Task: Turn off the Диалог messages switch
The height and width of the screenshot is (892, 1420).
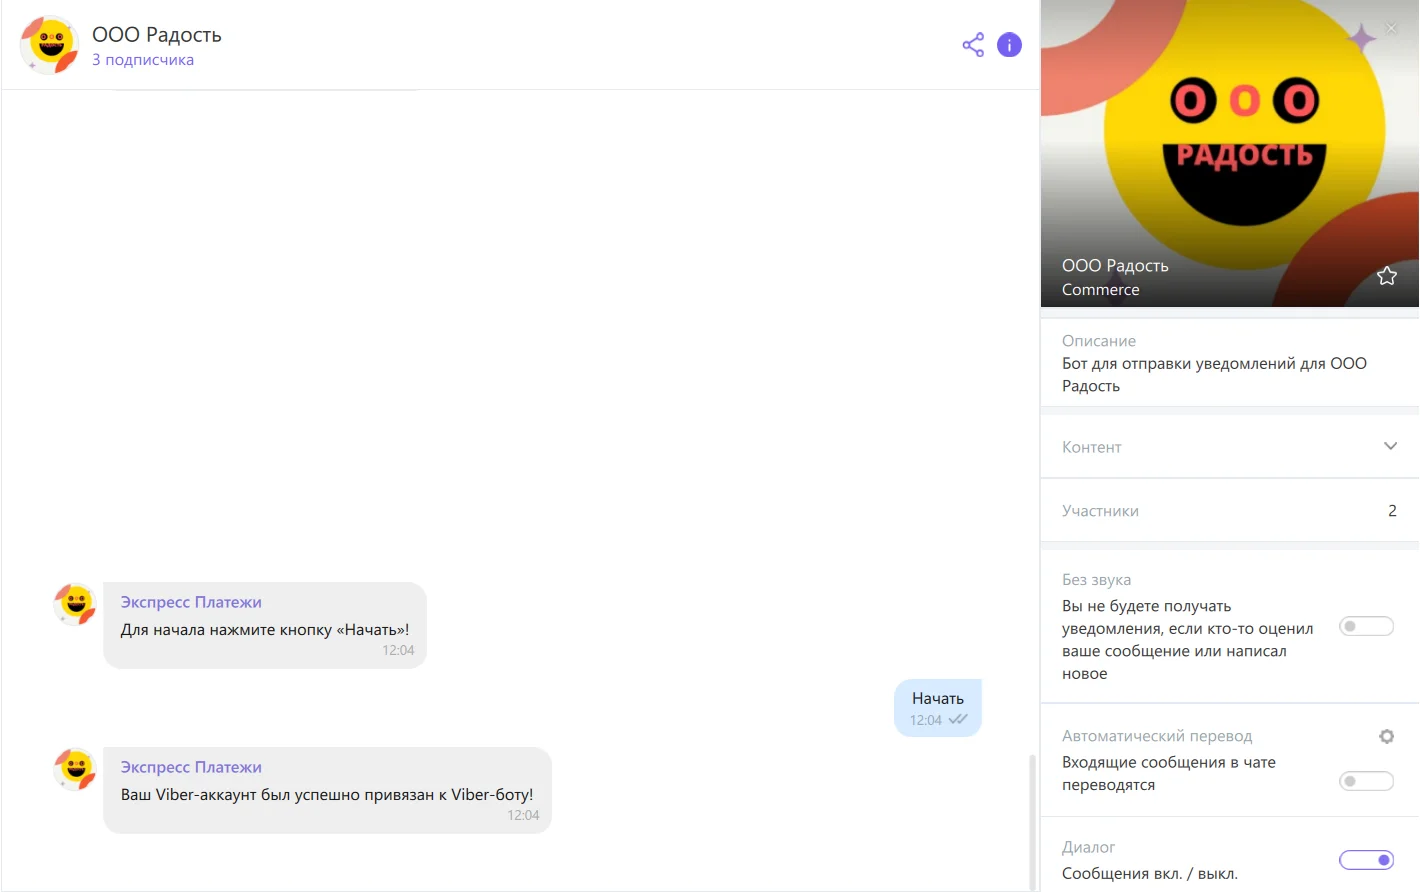Action: 1366,860
